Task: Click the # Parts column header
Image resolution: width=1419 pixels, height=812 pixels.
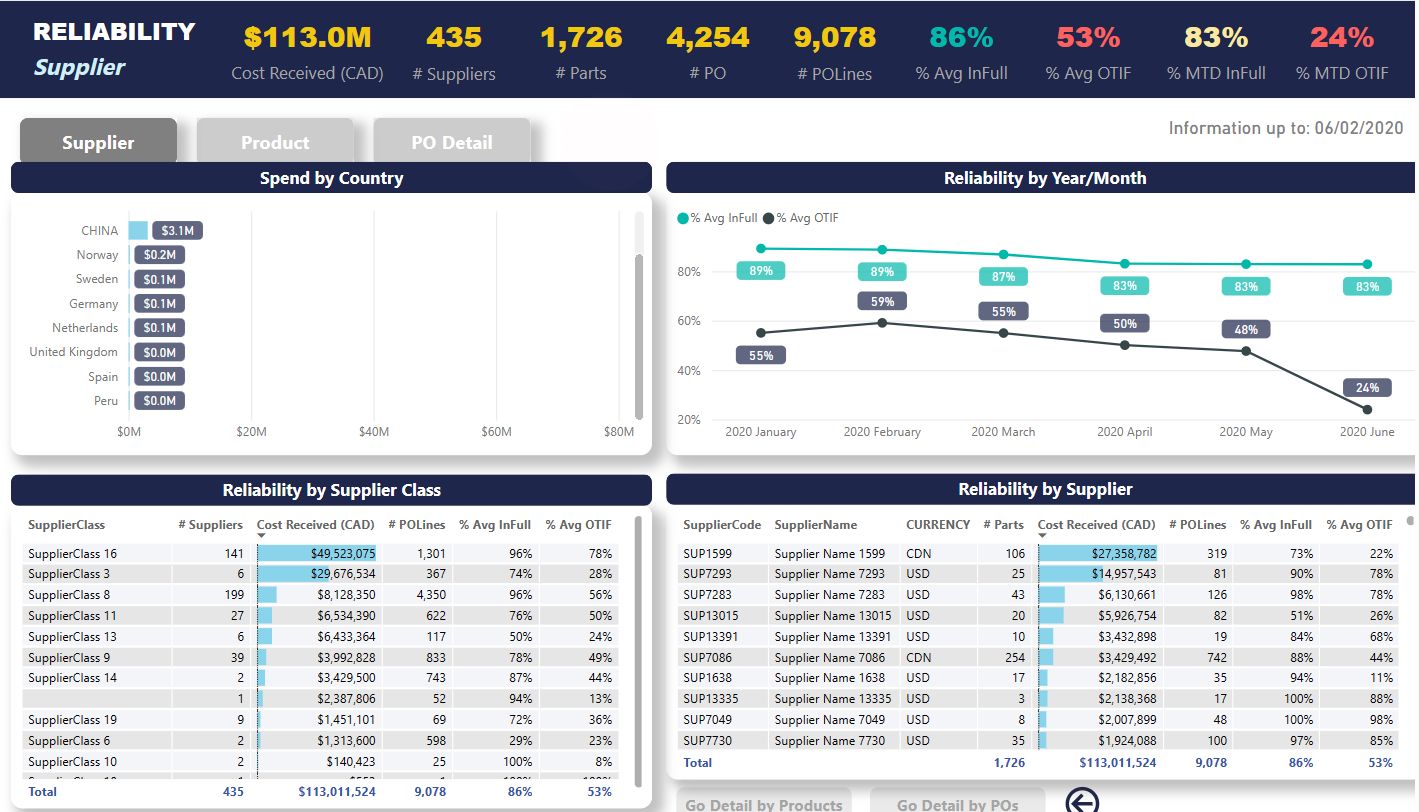Action: pos(1004,524)
